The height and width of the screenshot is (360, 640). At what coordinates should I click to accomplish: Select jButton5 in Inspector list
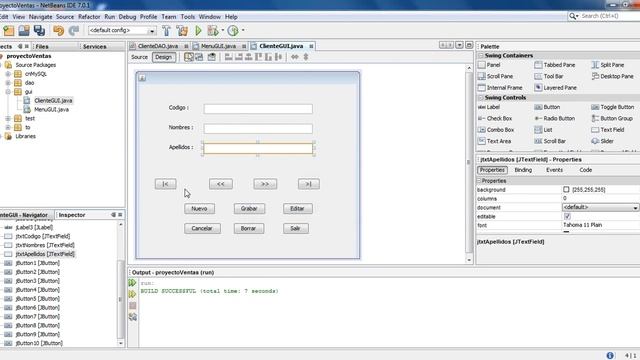pos(37,299)
